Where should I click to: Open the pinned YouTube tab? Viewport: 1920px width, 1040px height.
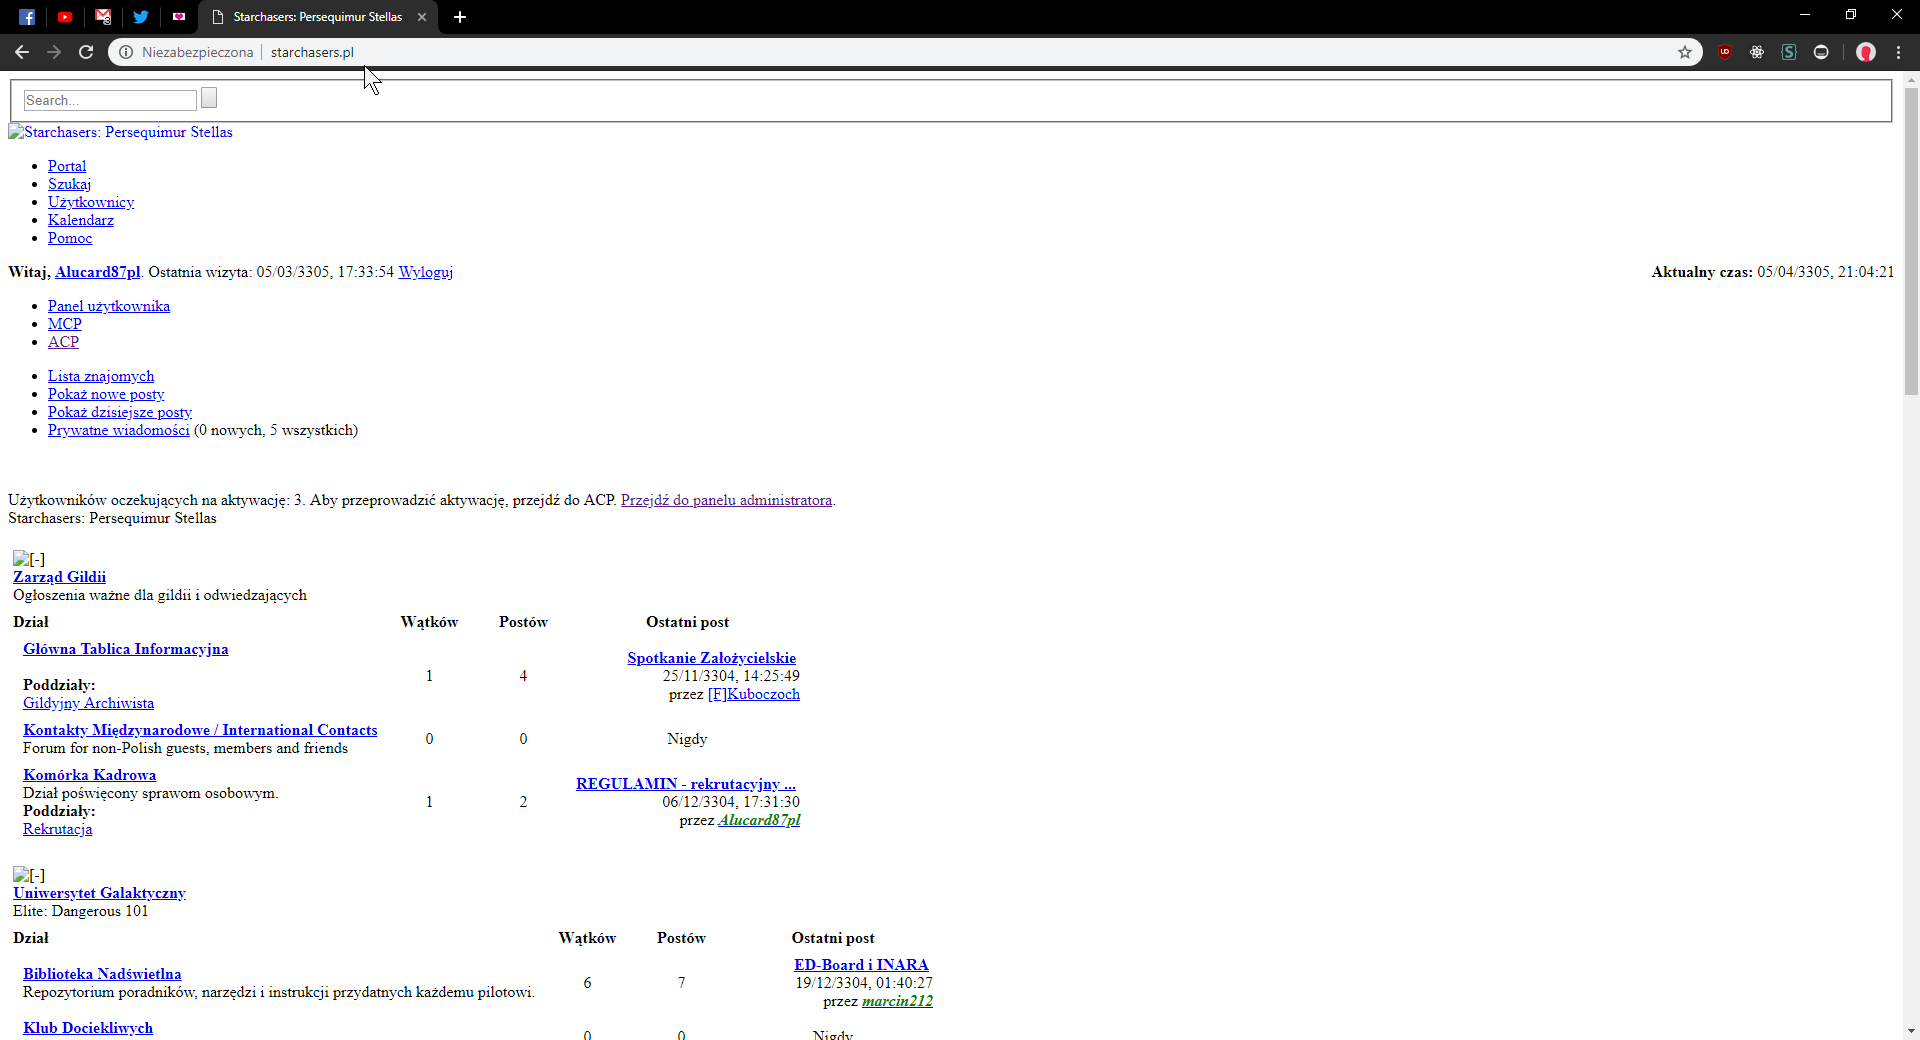(65, 17)
